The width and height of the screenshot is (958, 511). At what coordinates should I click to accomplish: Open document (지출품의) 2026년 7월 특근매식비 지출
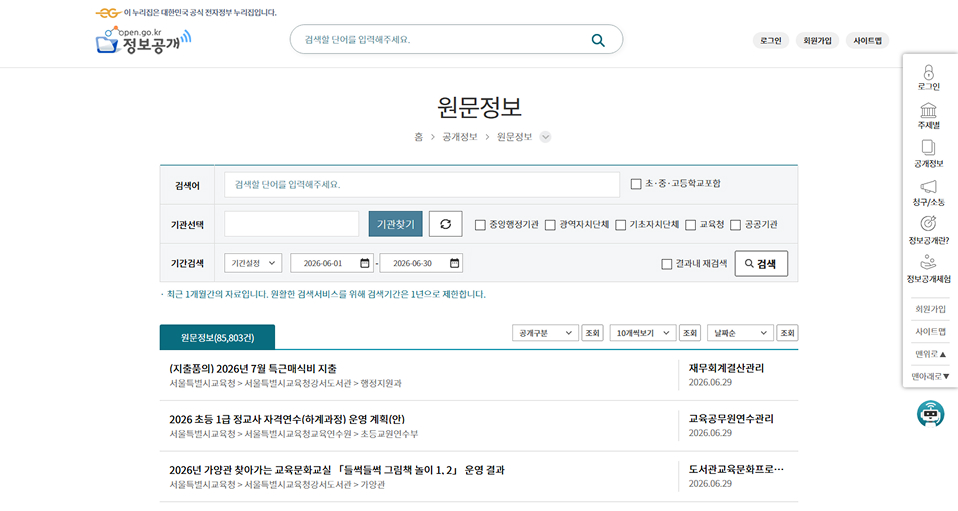point(252,369)
